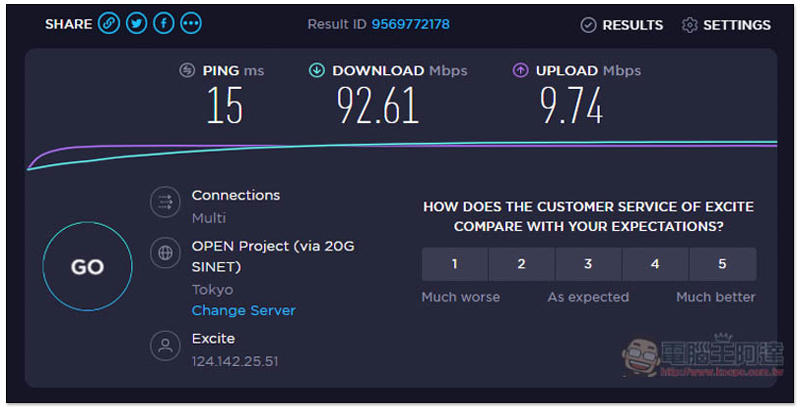Rate customer service 1, much worse
This screenshot has height=408, width=800.
coord(455,264)
